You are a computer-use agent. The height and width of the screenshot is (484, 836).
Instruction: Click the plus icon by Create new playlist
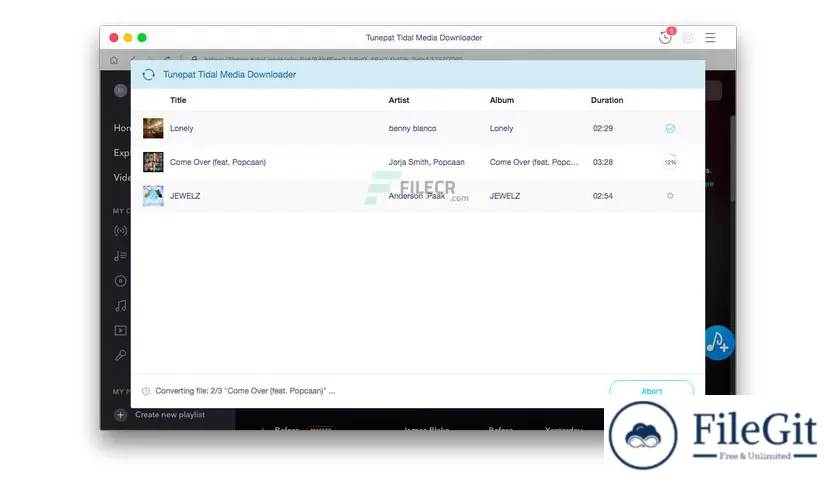point(120,415)
